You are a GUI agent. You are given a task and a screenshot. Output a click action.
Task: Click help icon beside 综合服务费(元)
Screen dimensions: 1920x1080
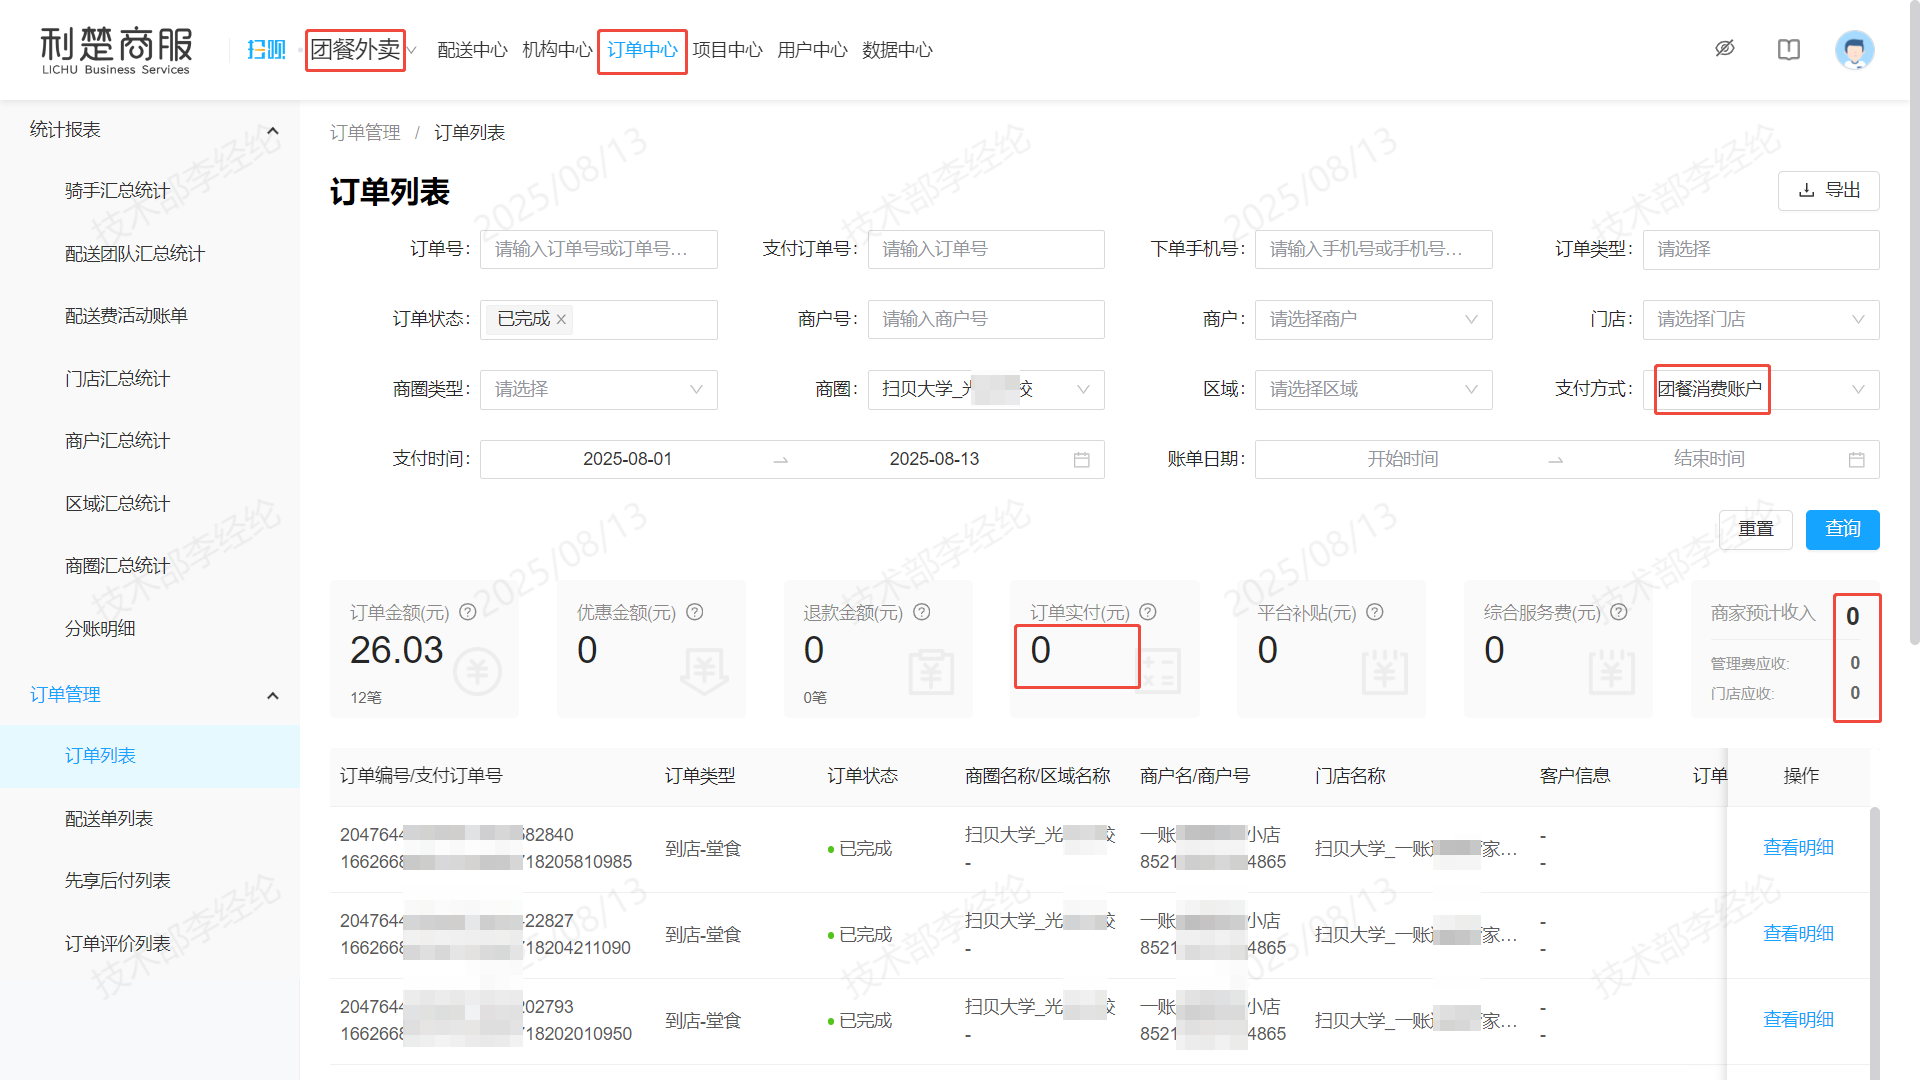coord(1619,612)
